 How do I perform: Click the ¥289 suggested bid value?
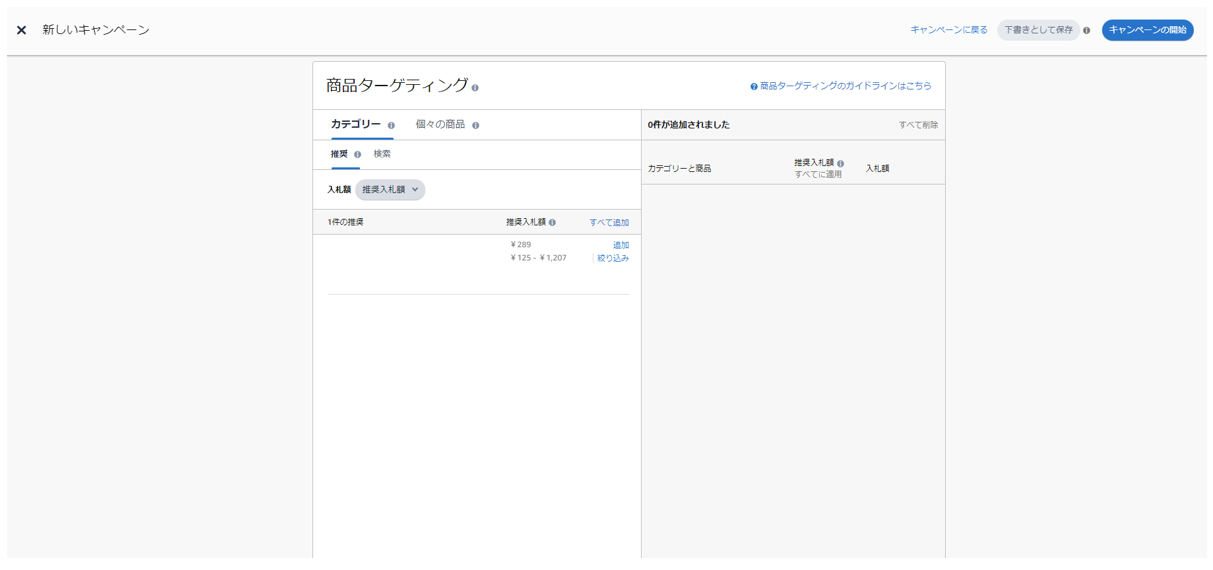pyautogui.click(x=521, y=245)
